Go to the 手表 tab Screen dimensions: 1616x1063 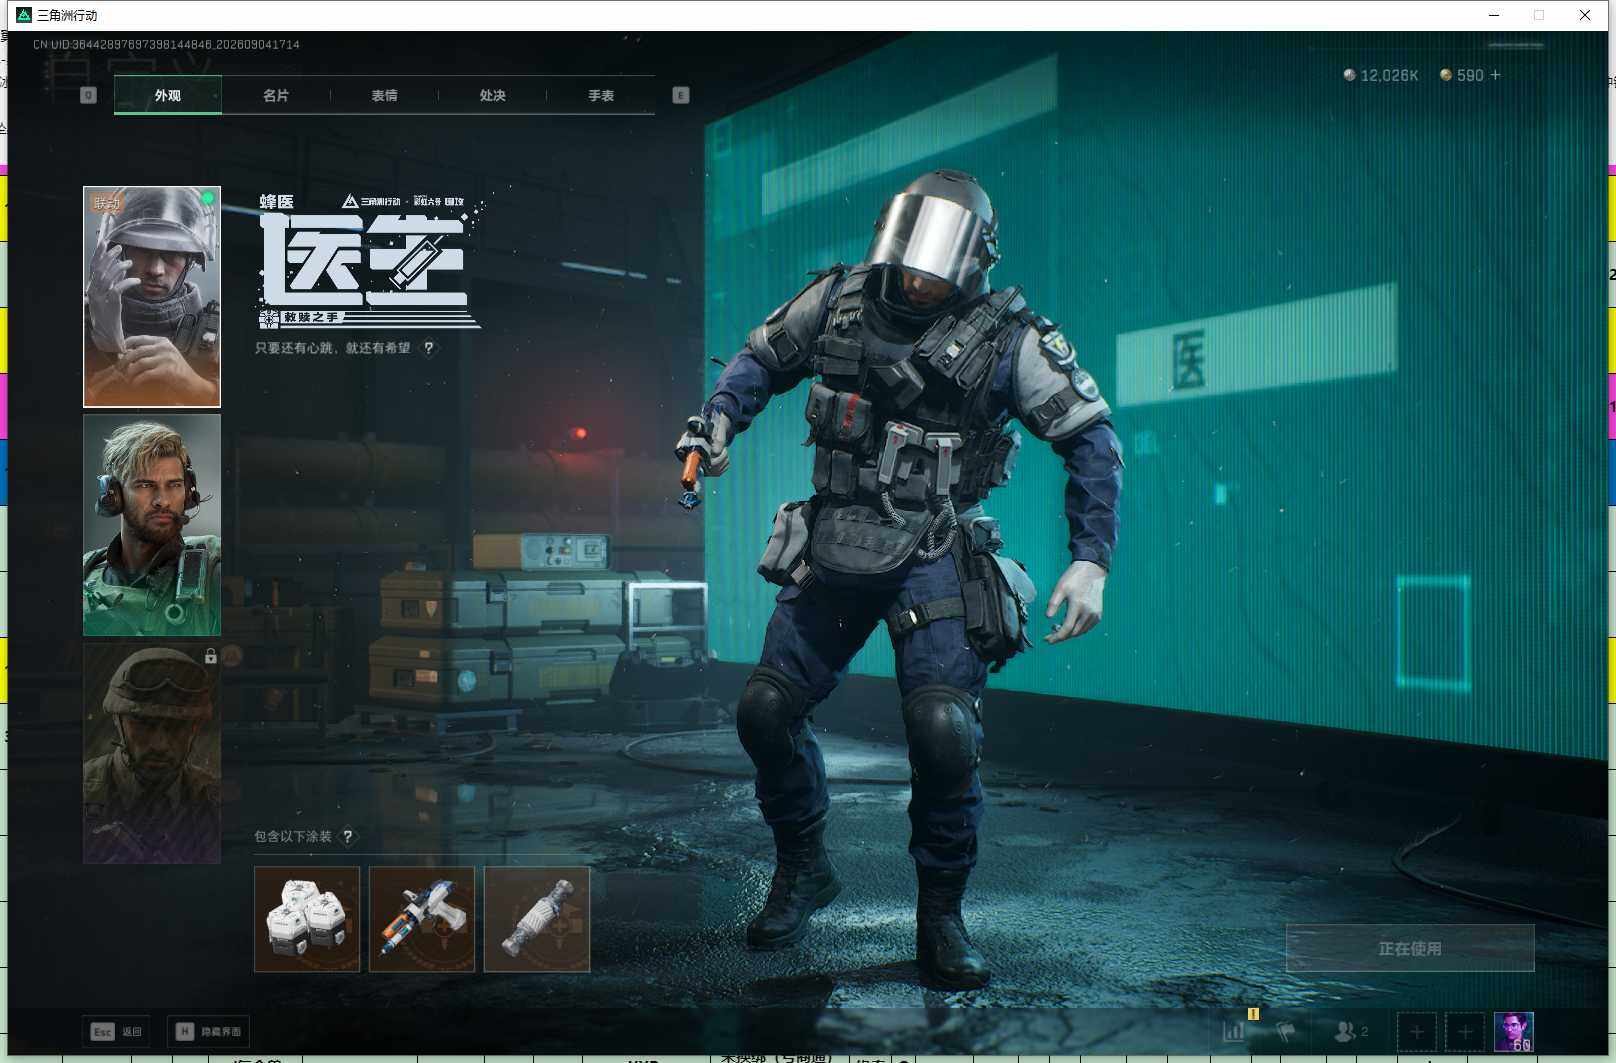pos(601,95)
